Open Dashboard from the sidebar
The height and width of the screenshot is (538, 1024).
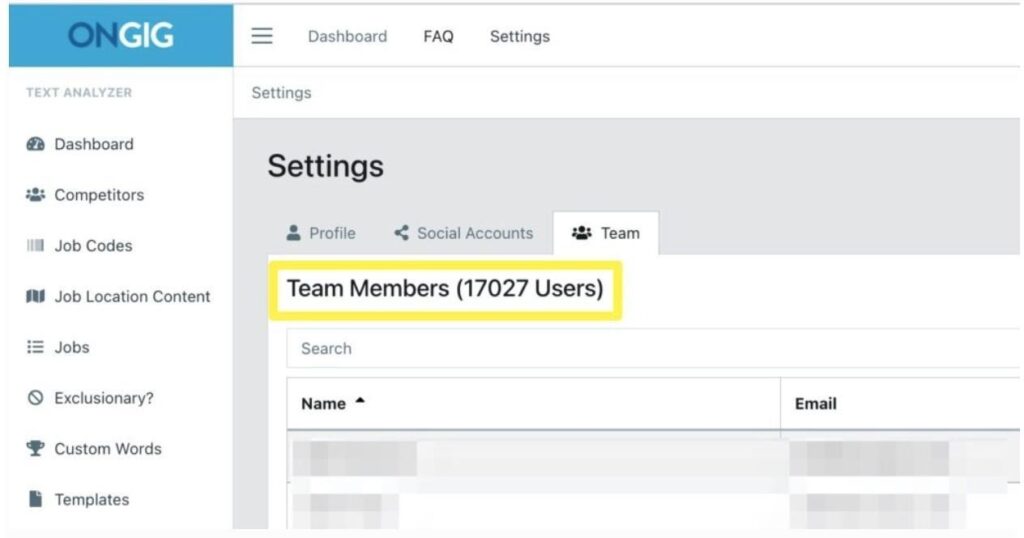pyautogui.click(x=93, y=144)
